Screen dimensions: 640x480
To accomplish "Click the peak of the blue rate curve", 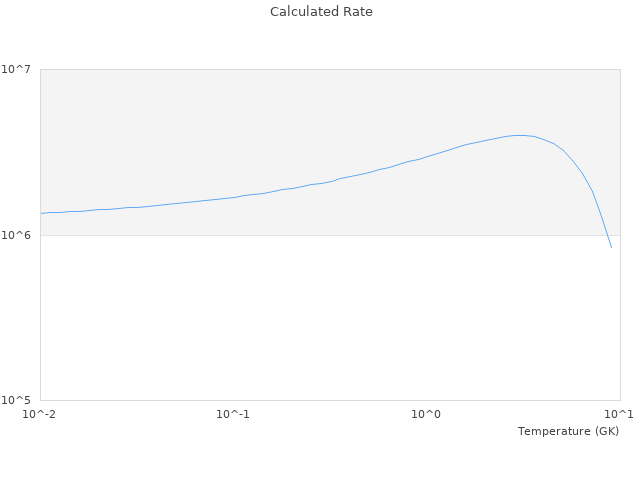I will [519, 135].
